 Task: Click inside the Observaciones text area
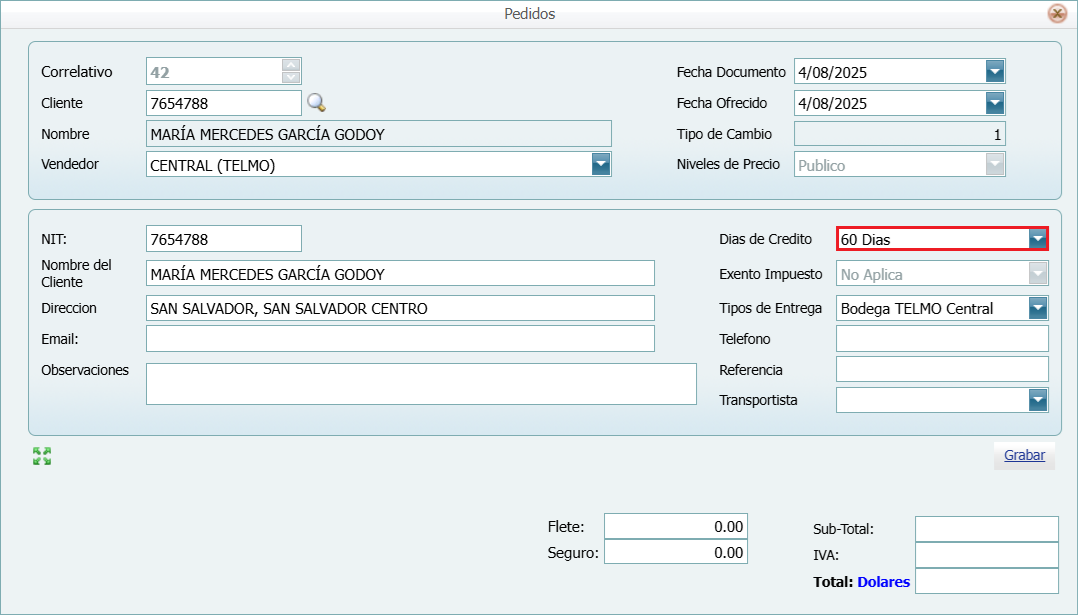420,384
